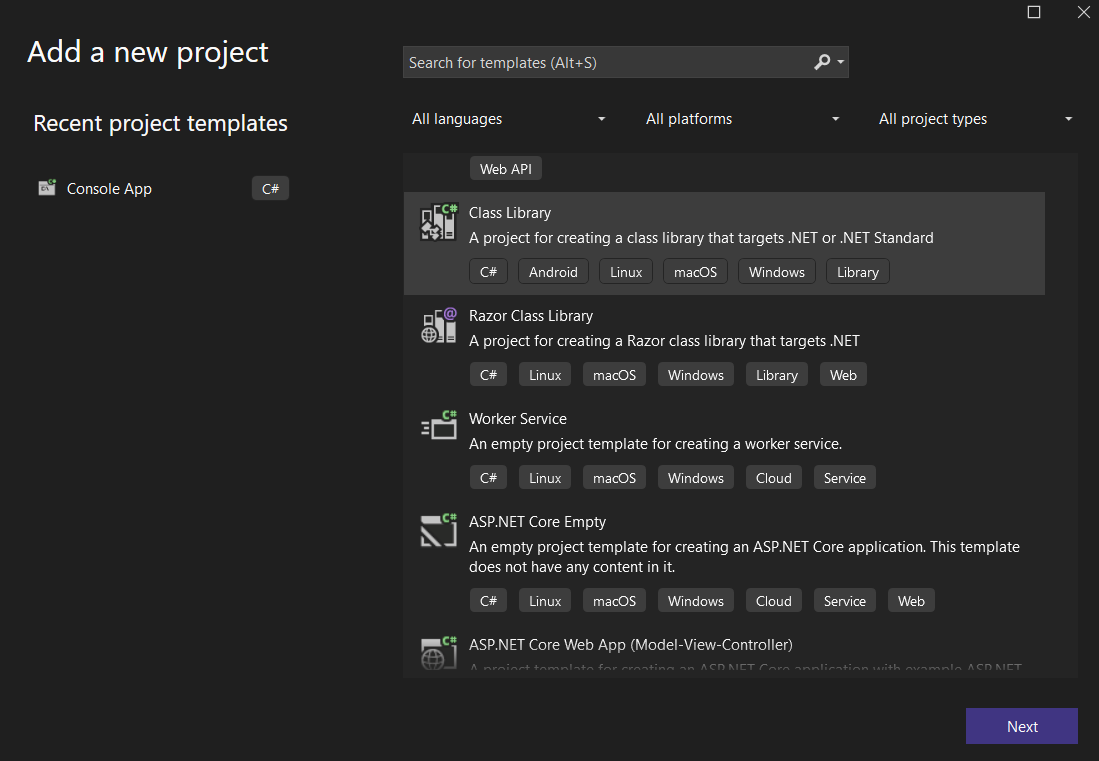Select the Class Library template title
1099x761 pixels.
pyautogui.click(x=510, y=213)
